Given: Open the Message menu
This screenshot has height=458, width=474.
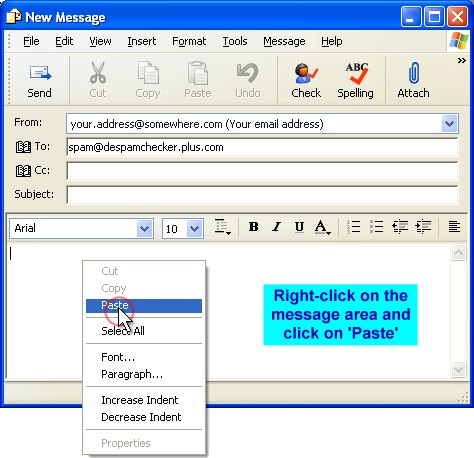Looking at the screenshot, I should [x=284, y=41].
